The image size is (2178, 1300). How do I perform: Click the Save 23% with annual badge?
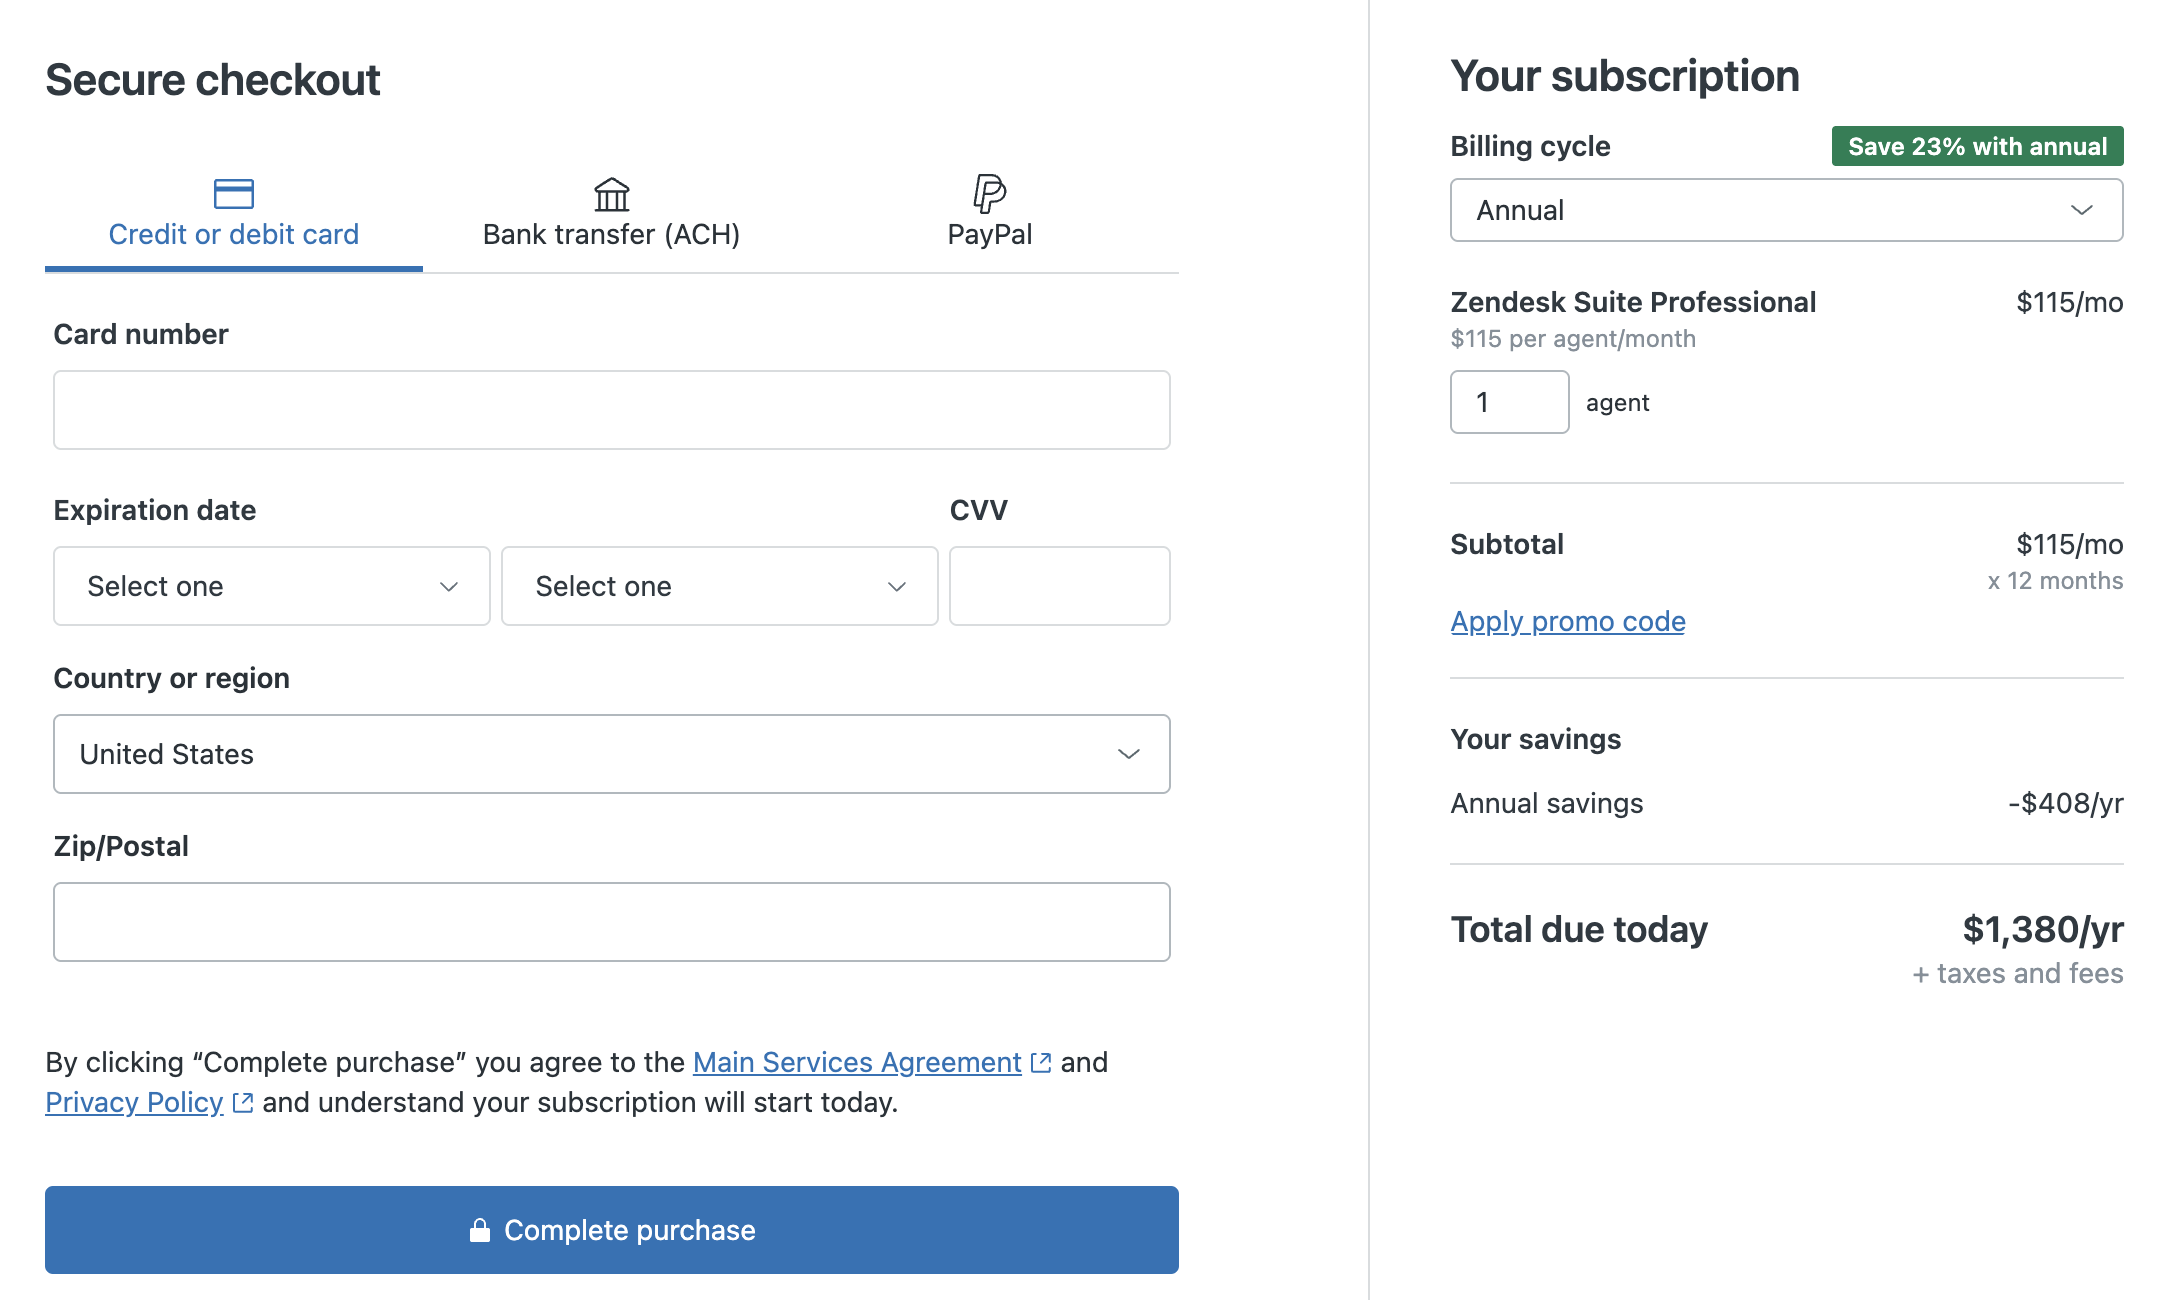click(x=1978, y=146)
